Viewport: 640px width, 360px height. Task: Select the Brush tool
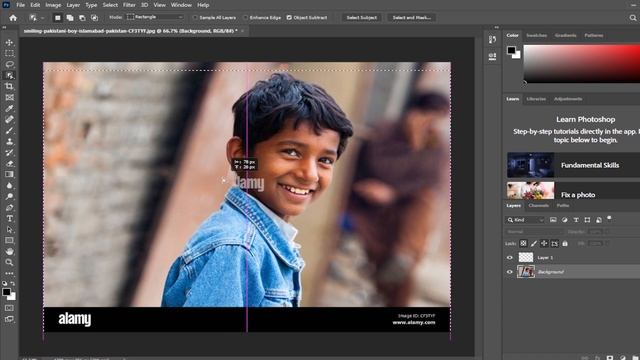point(9,131)
